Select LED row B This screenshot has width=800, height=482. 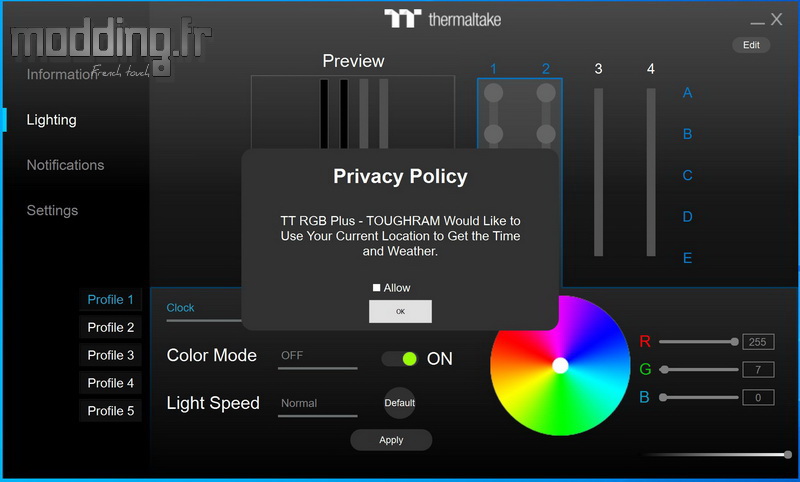(687, 134)
